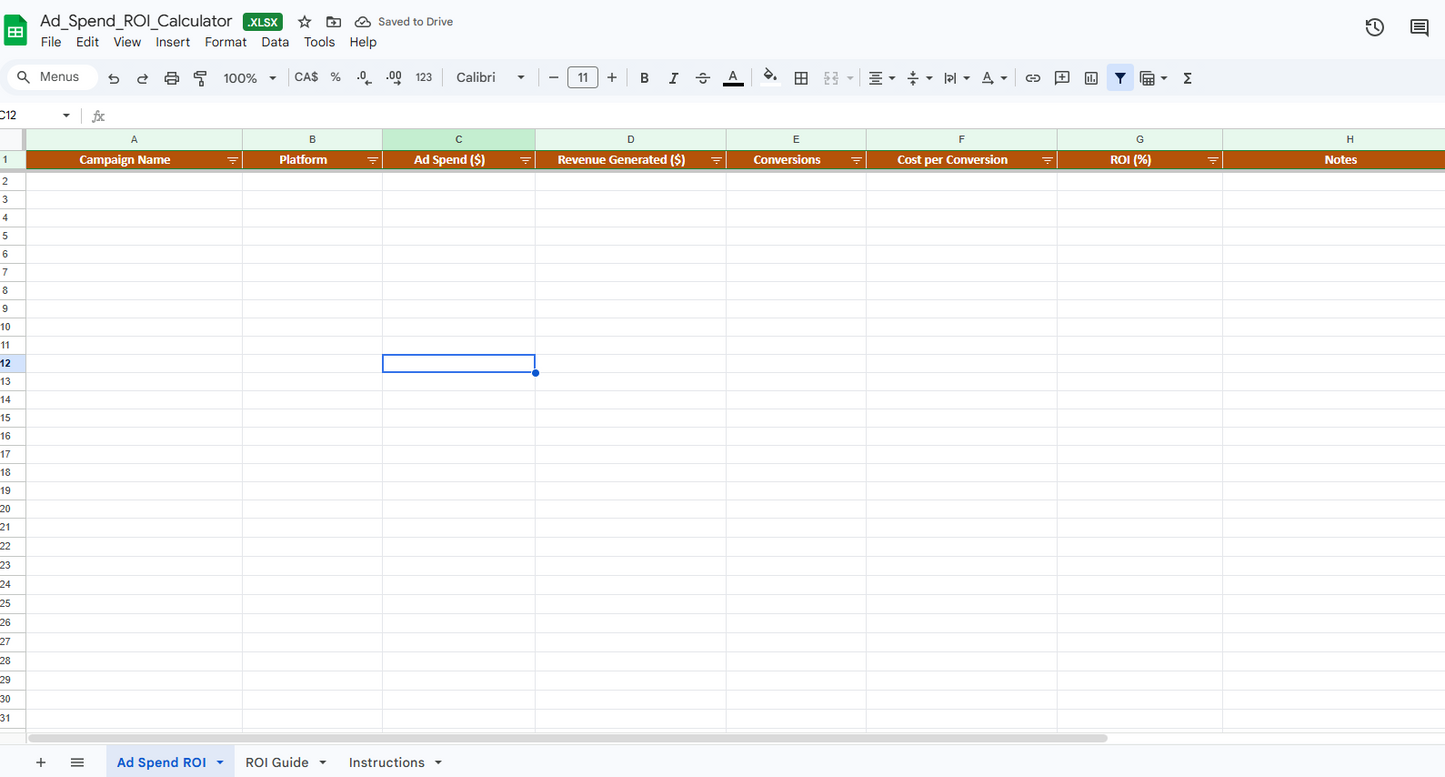
Task: Open the text color picker
Action: (x=733, y=77)
